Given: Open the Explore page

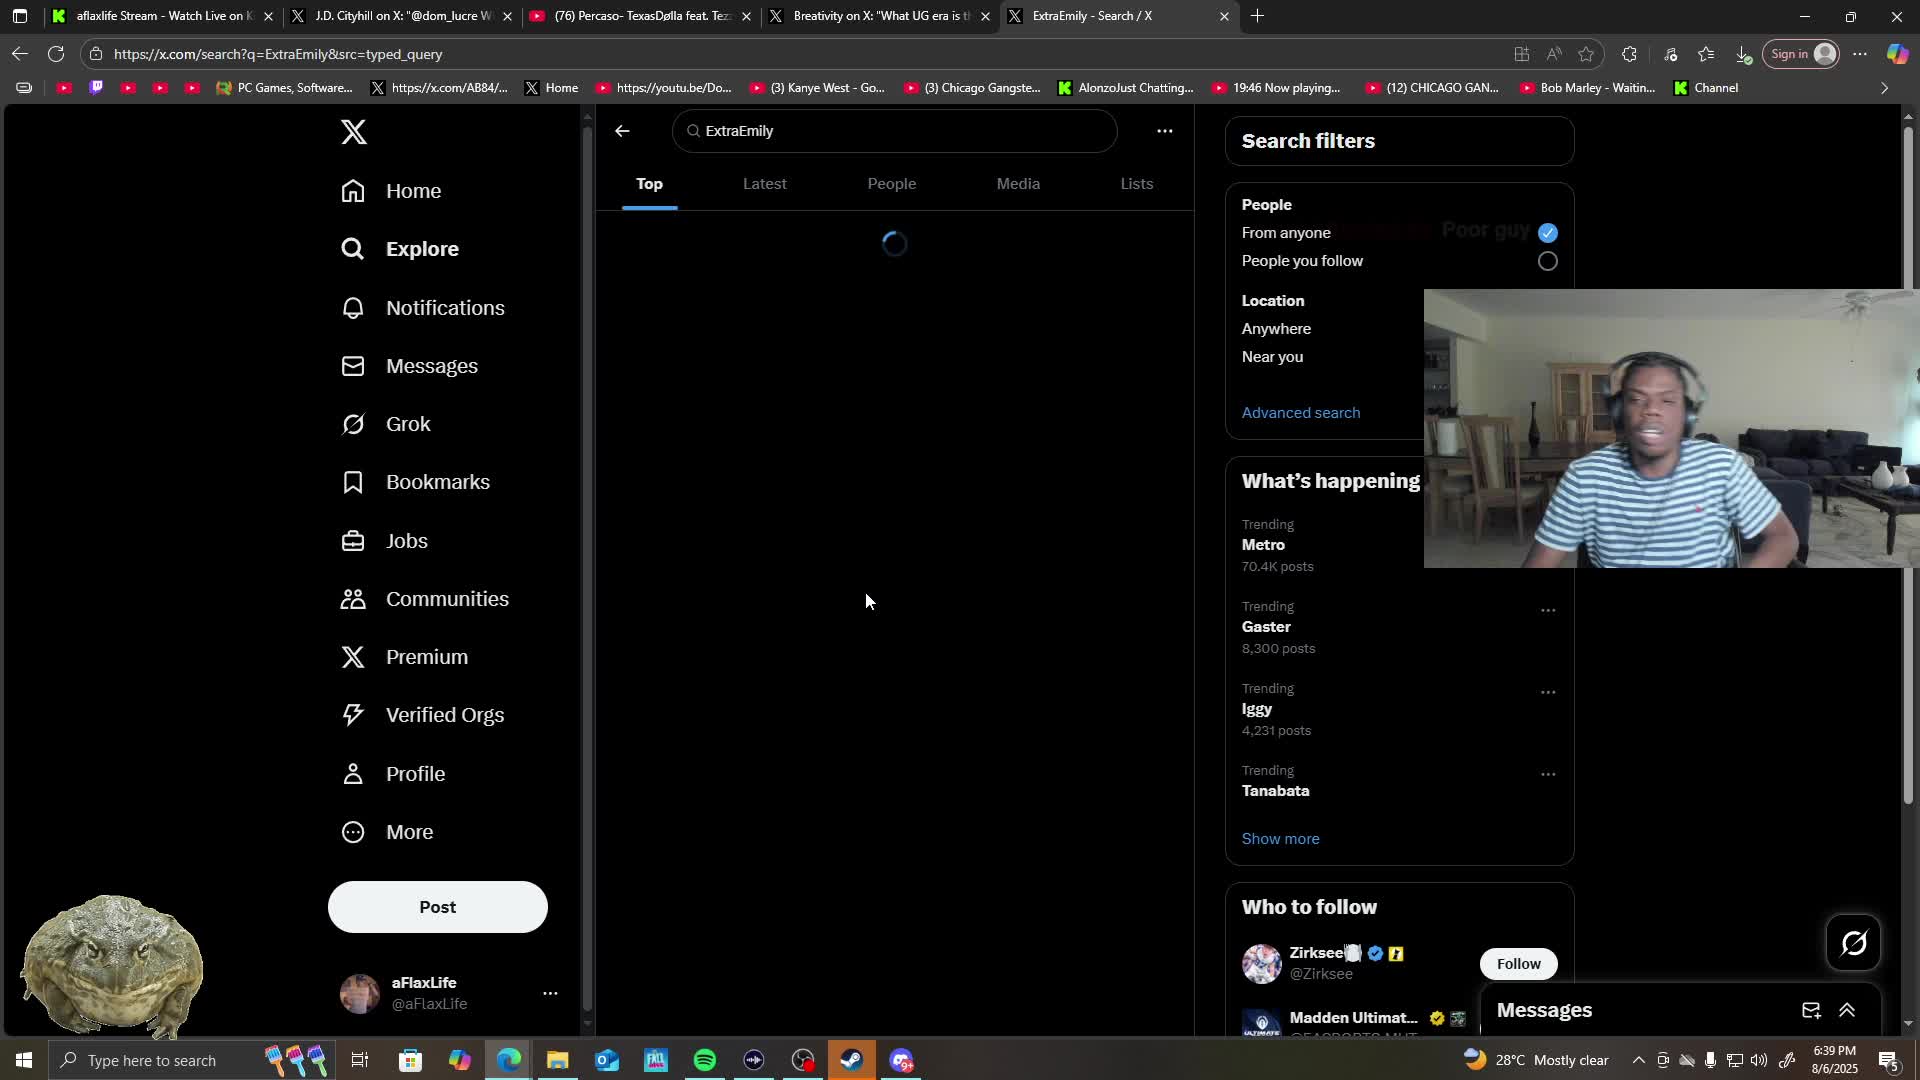Looking at the screenshot, I should [400, 249].
